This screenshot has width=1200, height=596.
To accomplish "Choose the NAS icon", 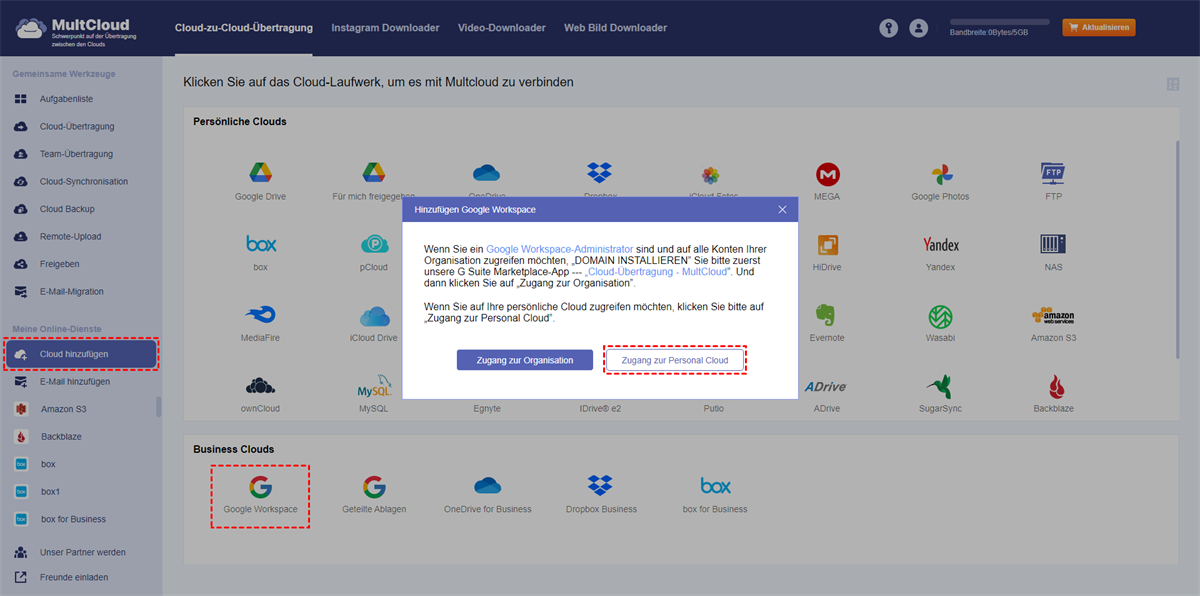I will pyautogui.click(x=1052, y=244).
